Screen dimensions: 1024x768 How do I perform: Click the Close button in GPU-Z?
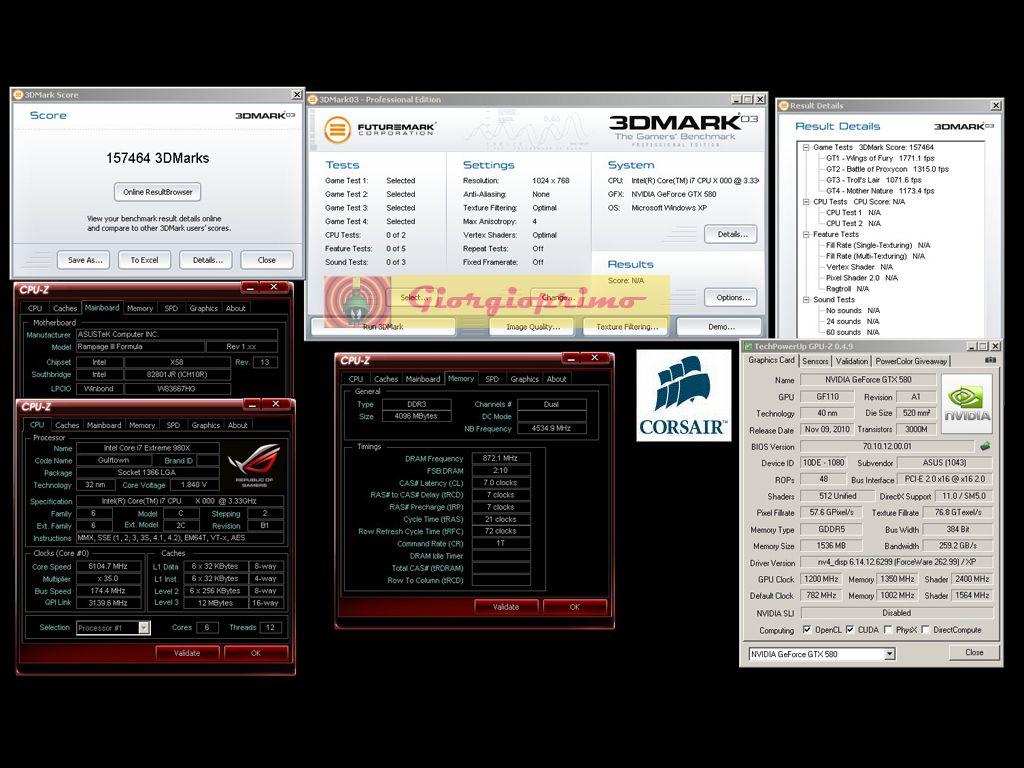[974, 652]
